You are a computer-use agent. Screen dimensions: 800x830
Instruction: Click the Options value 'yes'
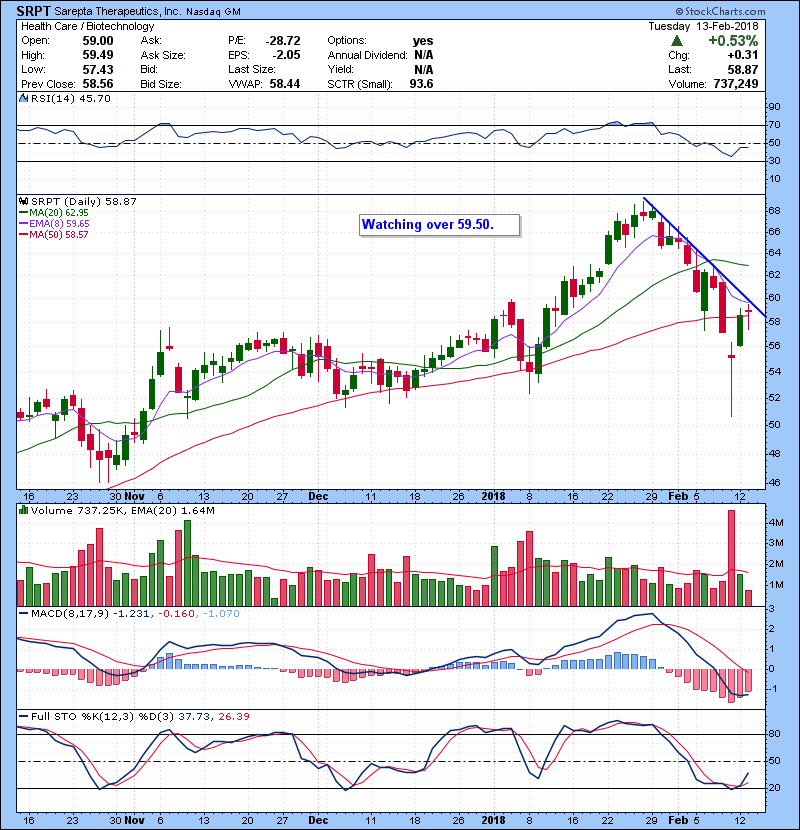pyautogui.click(x=423, y=41)
